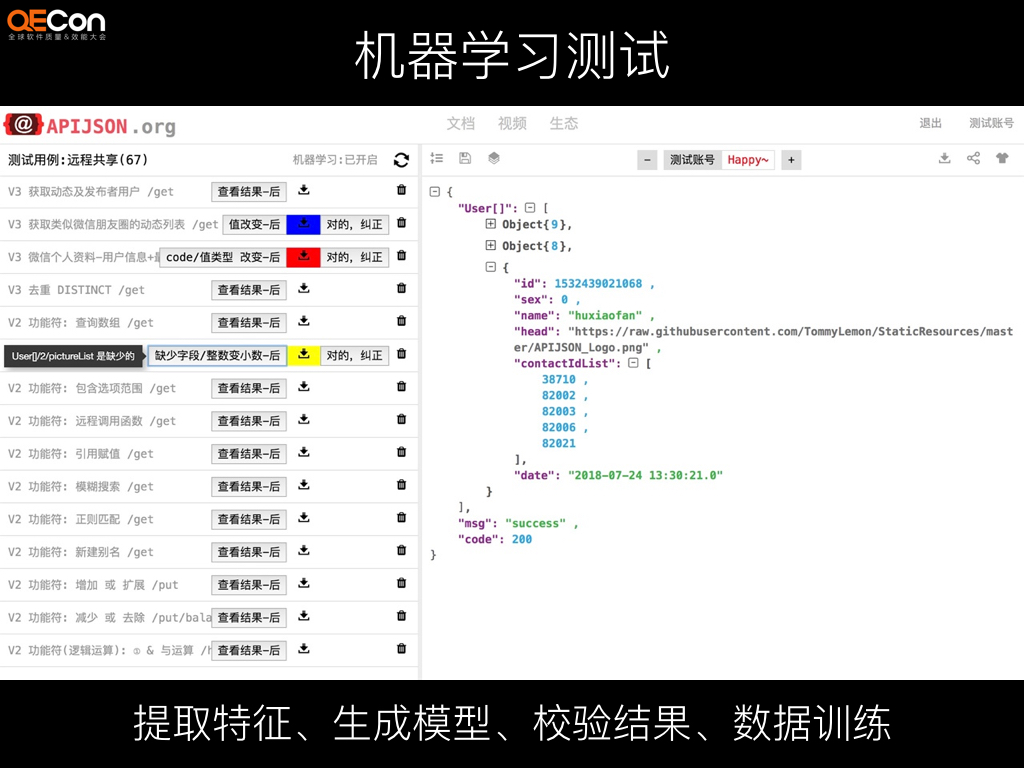Delete the 去重 DISTINCT /get test case

point(401,290)
